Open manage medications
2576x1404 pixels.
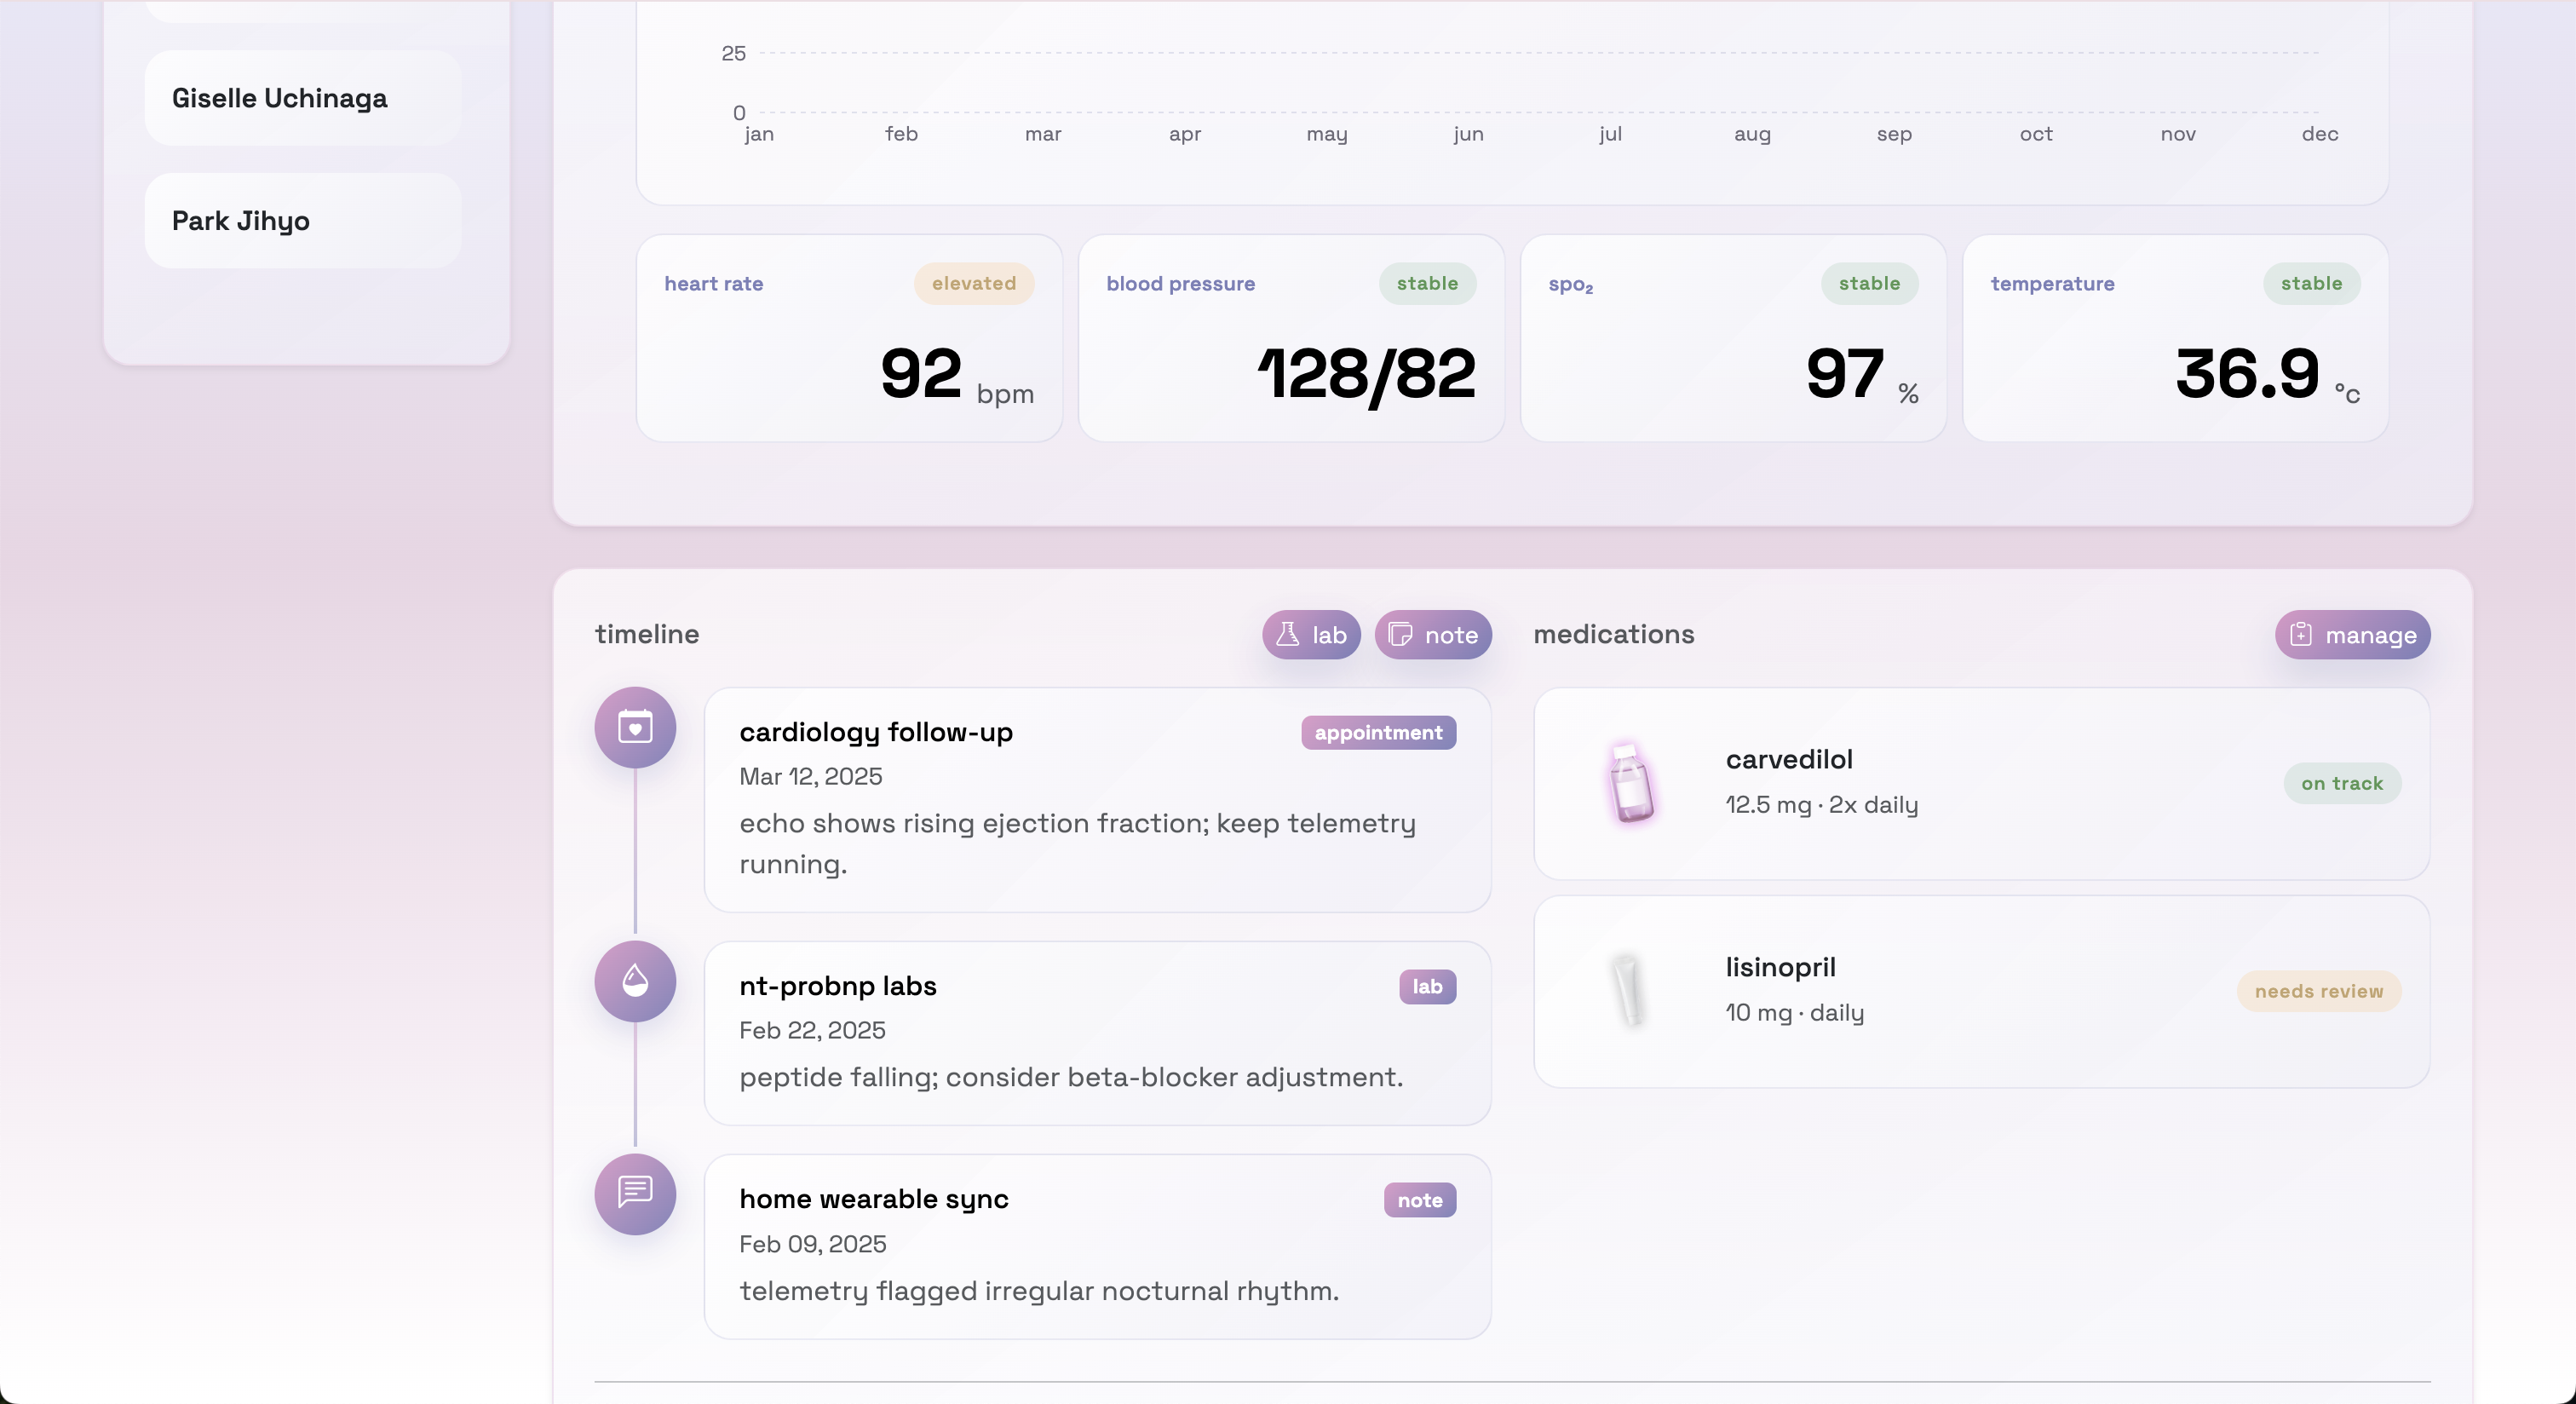(x=2352, y=634)
